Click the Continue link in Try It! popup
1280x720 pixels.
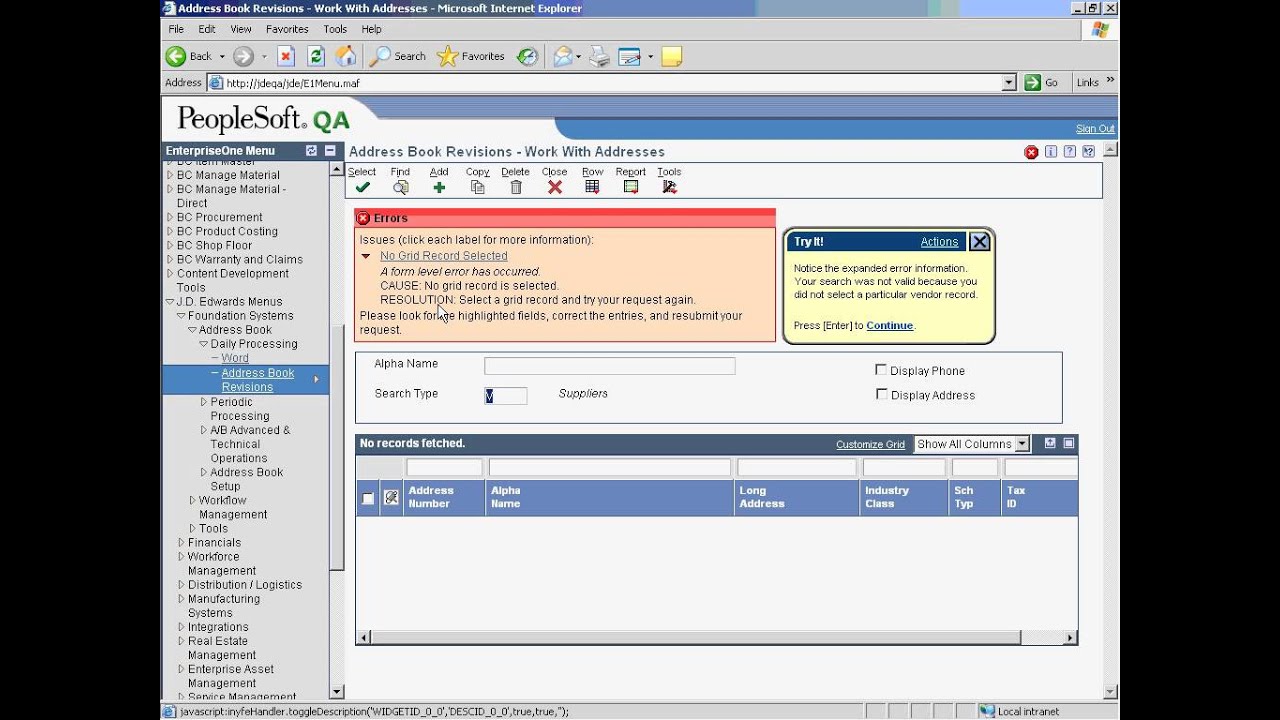[890, 325]
